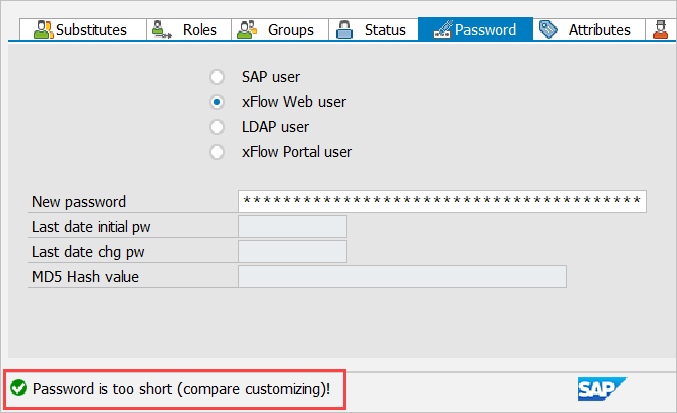Click the MD5 Hash value field
The height and width of the screenshot is (413, 677).
point(402,277)
